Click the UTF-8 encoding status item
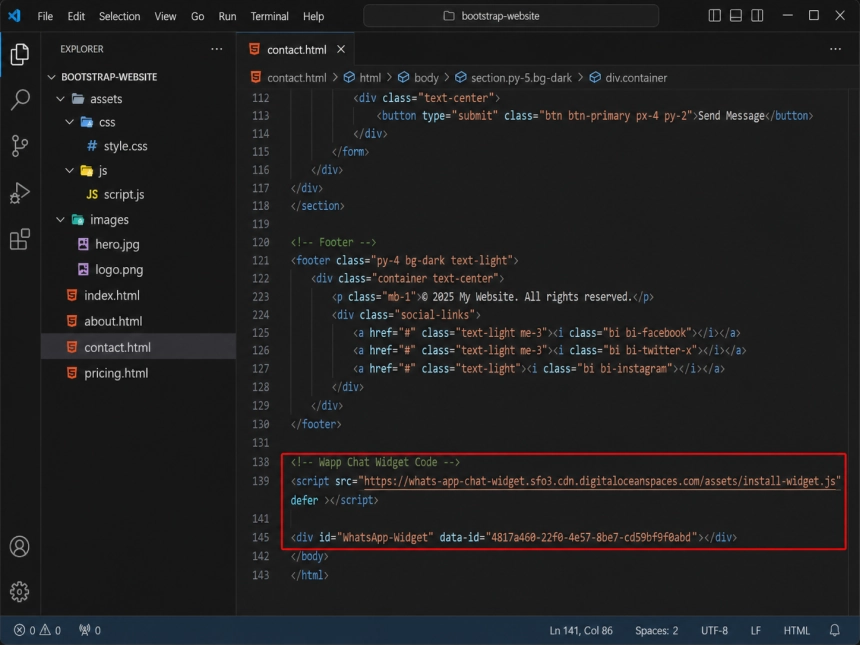Image resolution: width=860 pixels, height=645 pixels. pyautogui.click(x=714, y=630)
